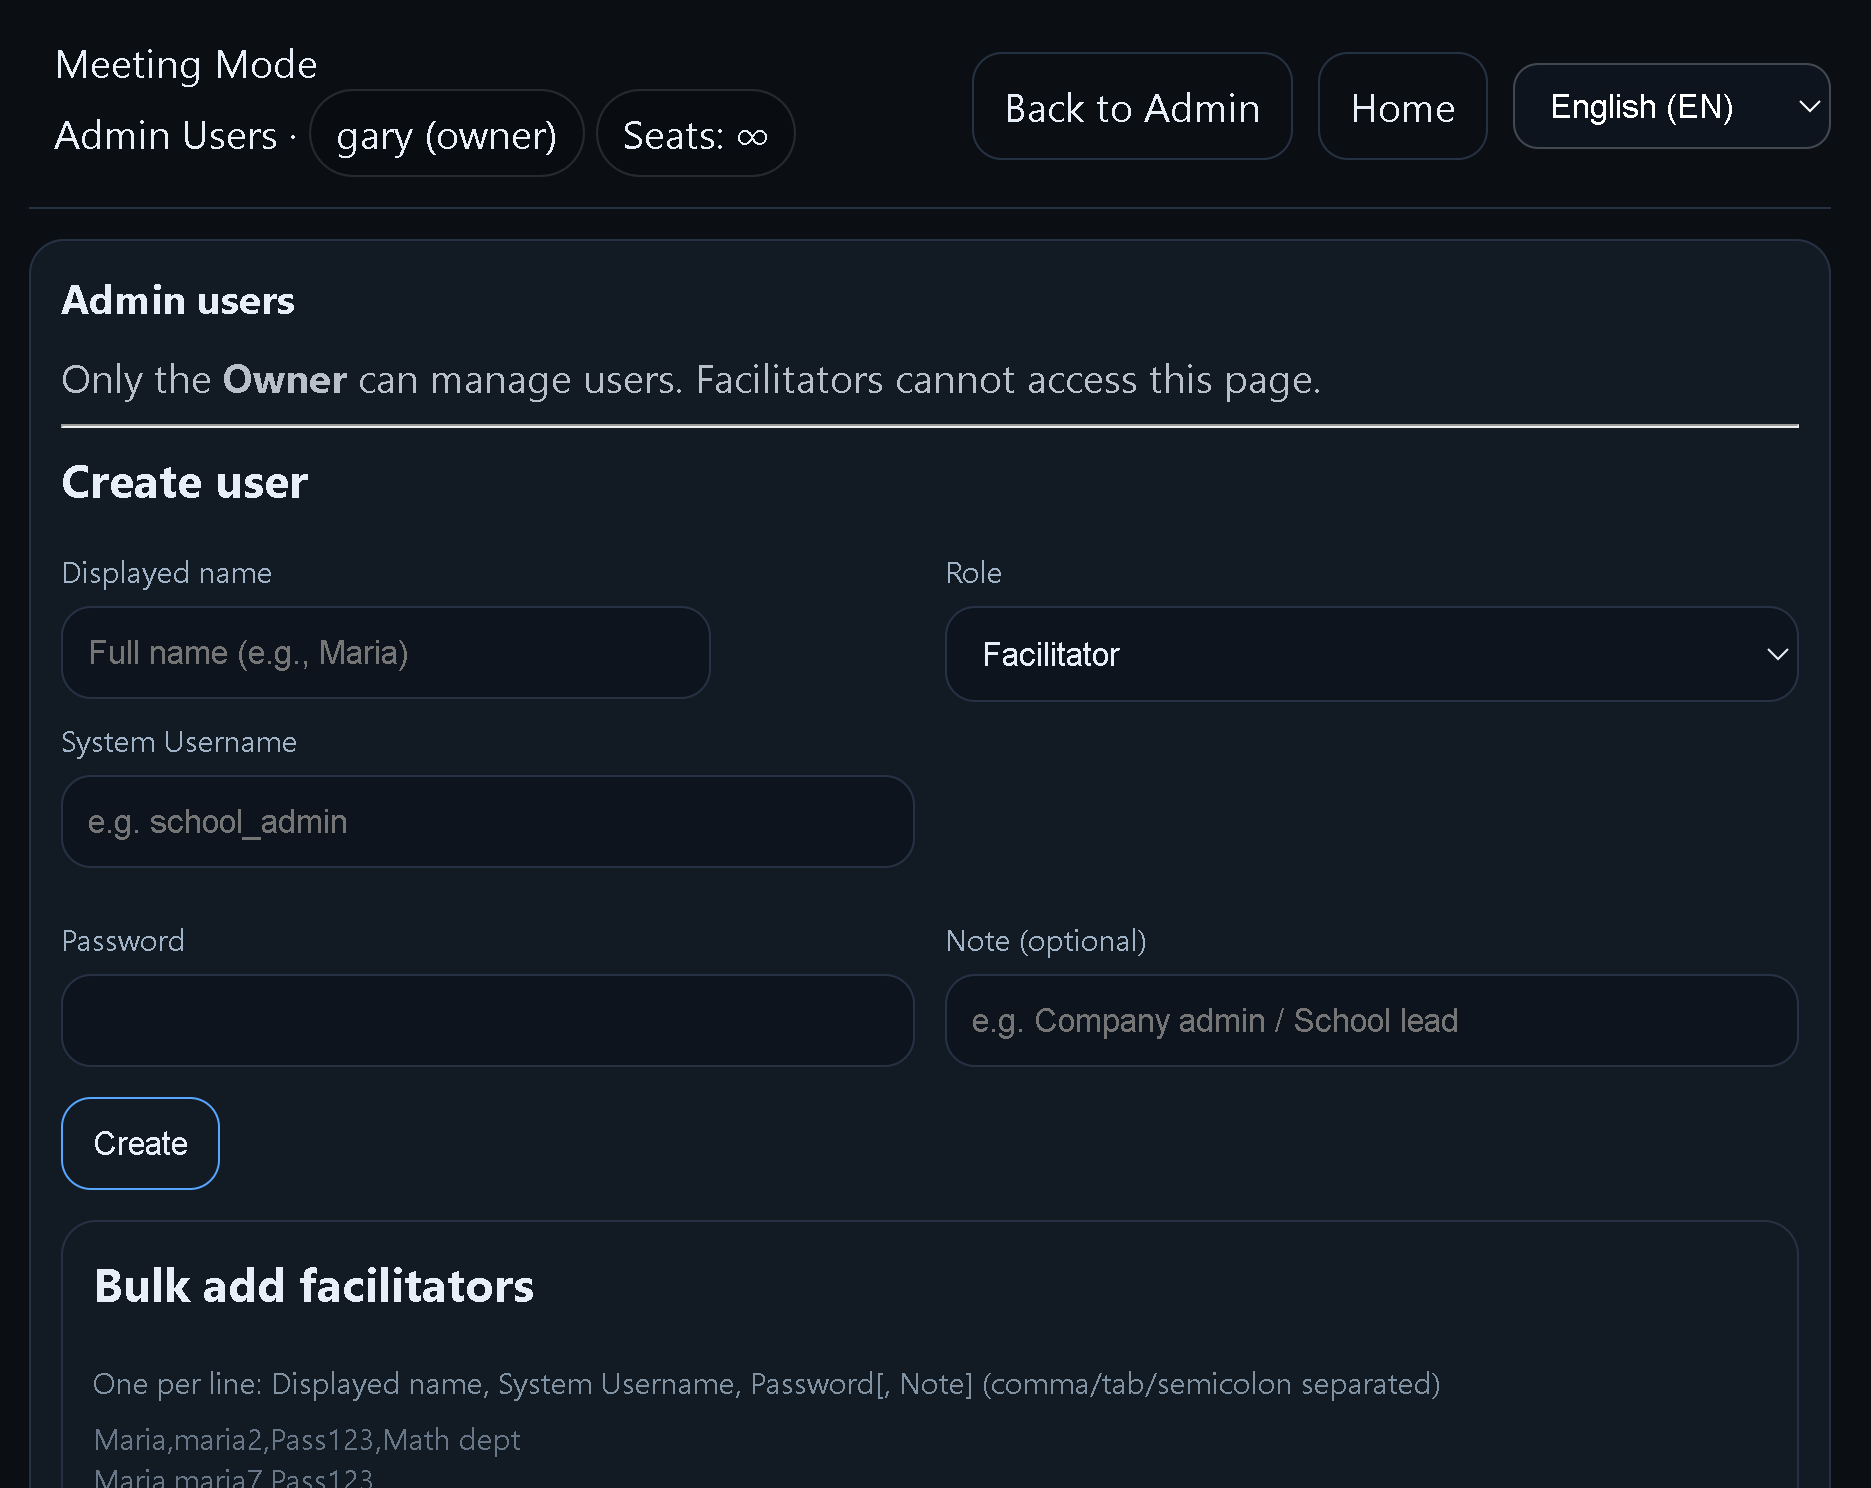Click the Admin Users breadcrumb text
Screen dimensions: 1871x1488
(166, 136)
